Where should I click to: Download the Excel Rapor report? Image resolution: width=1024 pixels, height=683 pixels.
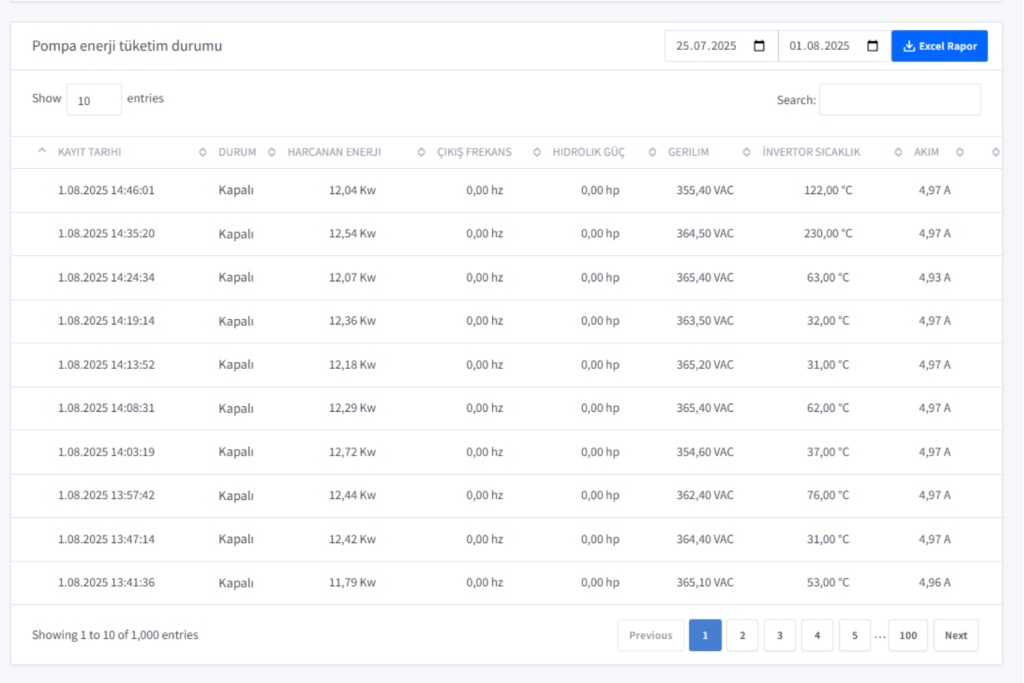point(939,46)
